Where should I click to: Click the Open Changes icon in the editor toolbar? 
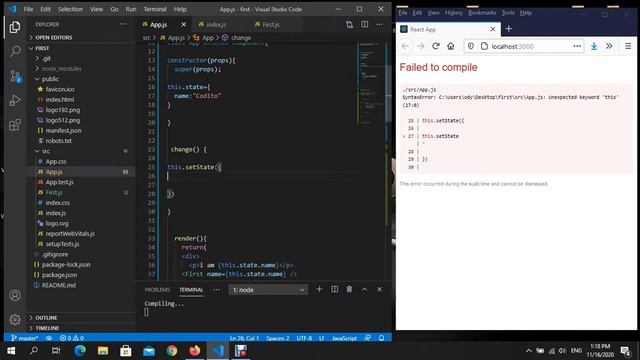(349, 24)
